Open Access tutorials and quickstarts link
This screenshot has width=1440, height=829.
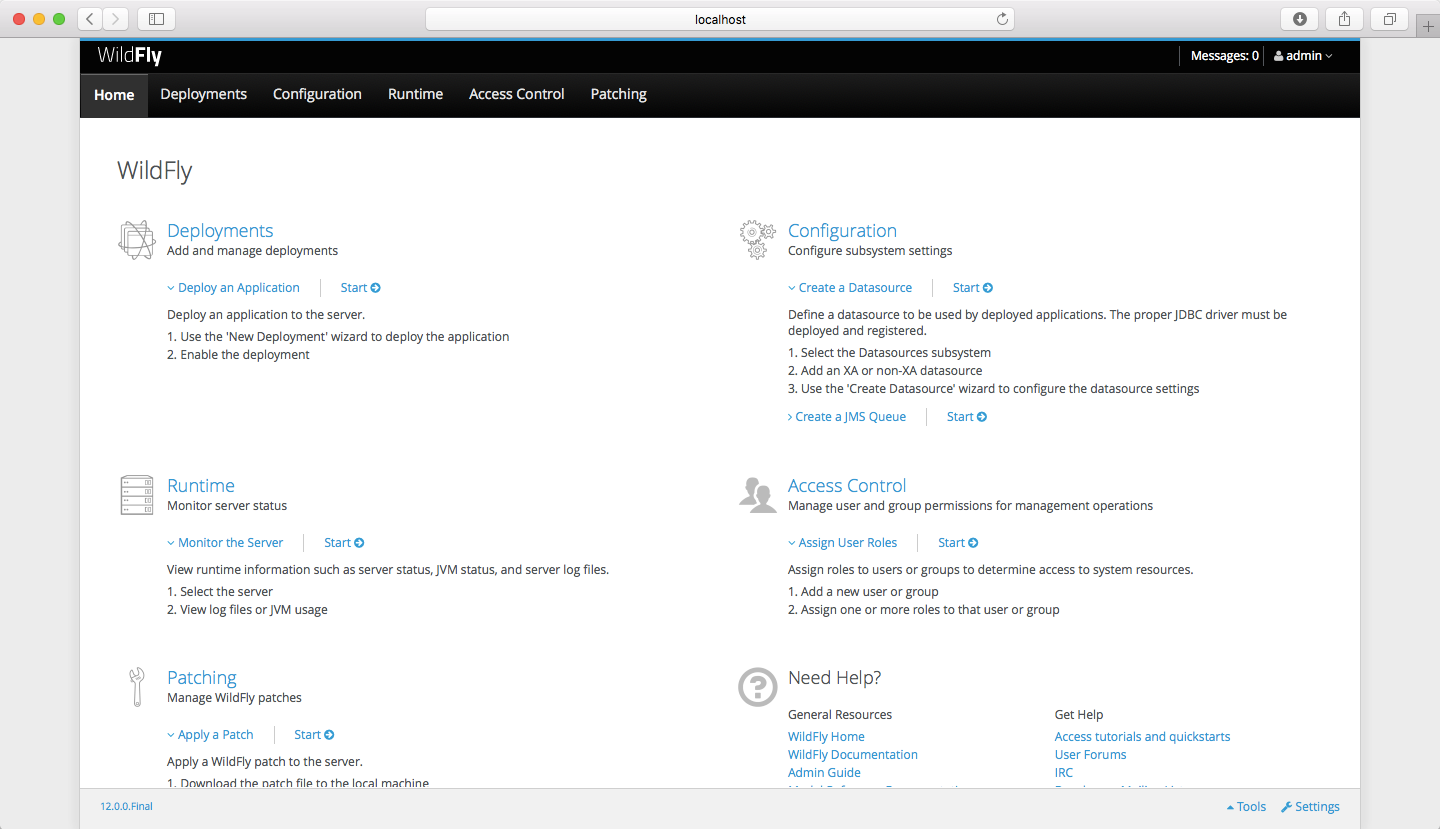[x=1142, y=737]
